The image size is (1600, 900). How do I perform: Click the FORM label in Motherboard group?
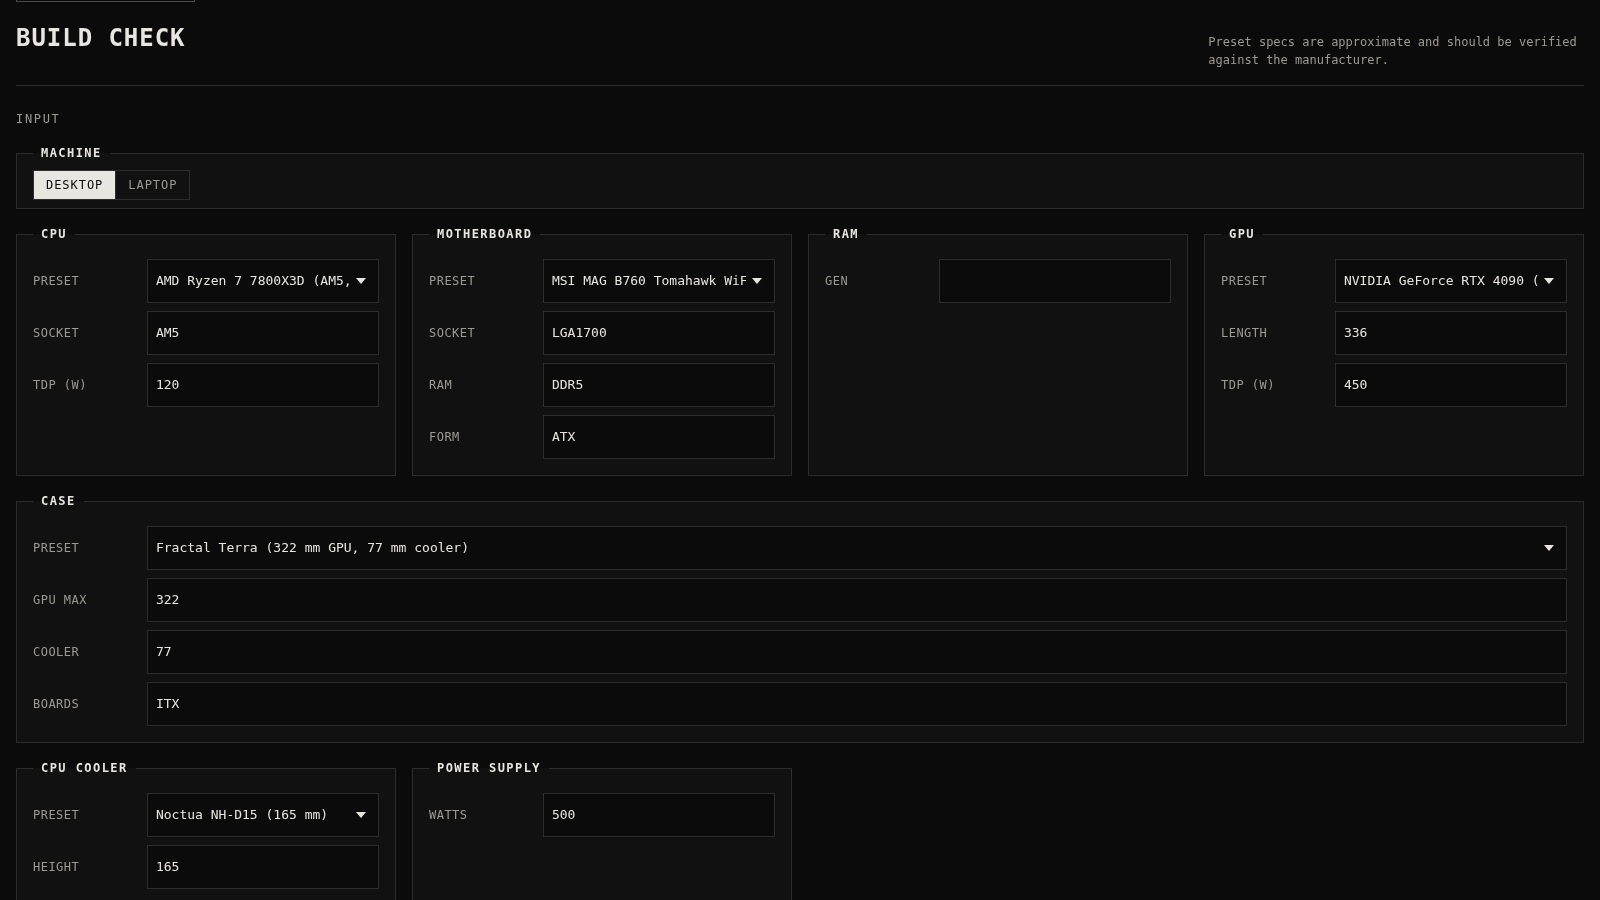tap(444, 437)
